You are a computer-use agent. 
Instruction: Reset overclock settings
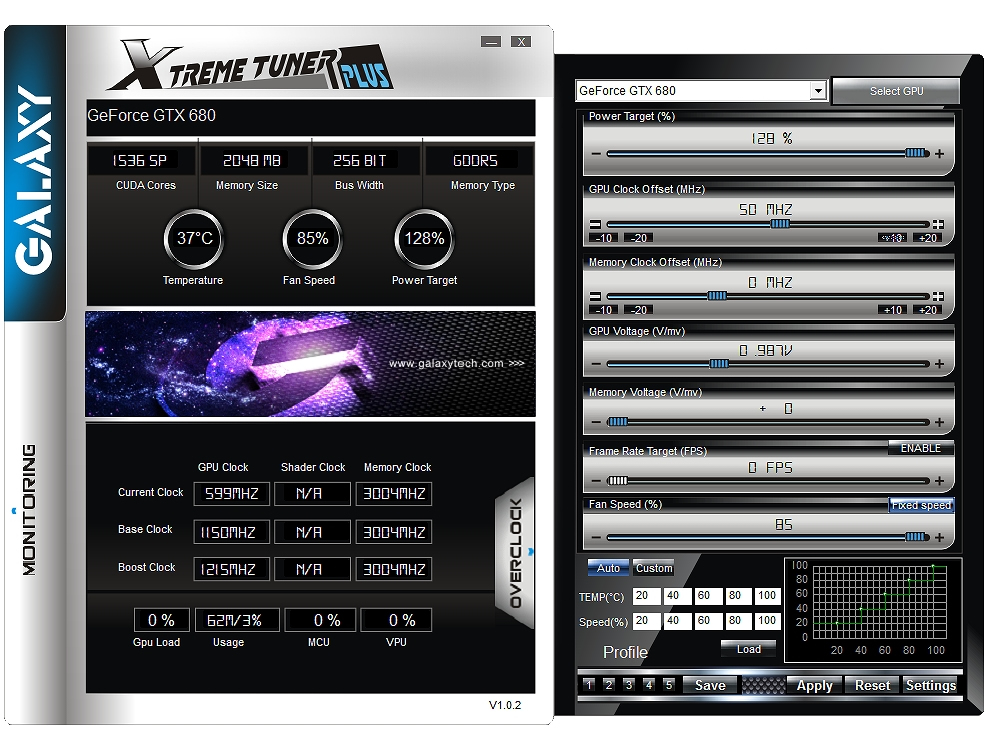pos(872,685)
